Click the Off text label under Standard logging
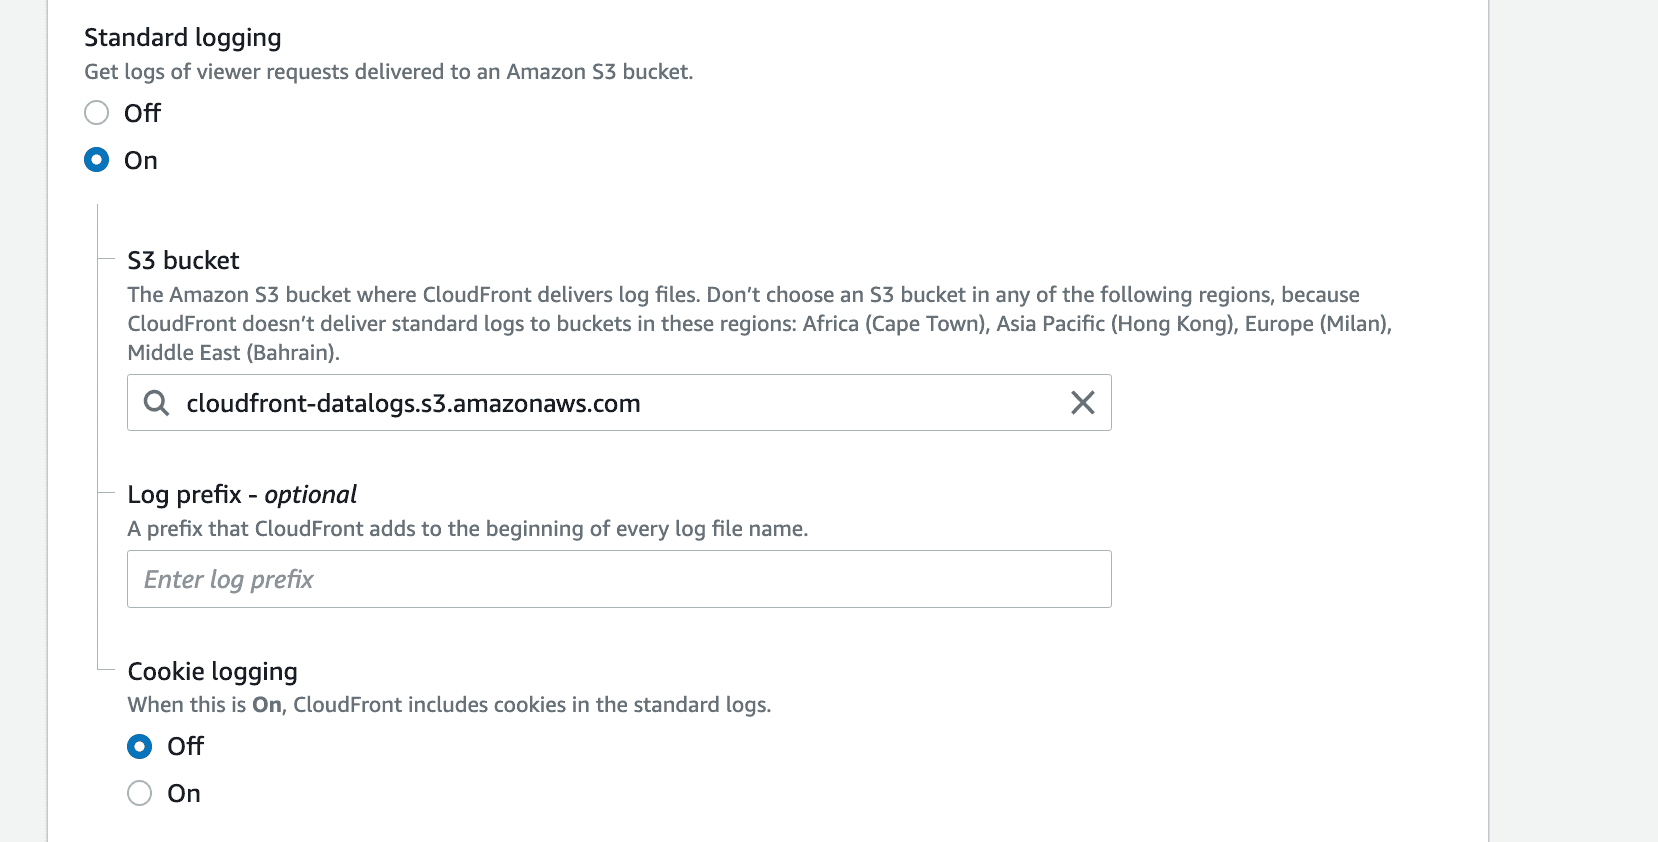 pyautogui.click(x=142, y=113)
